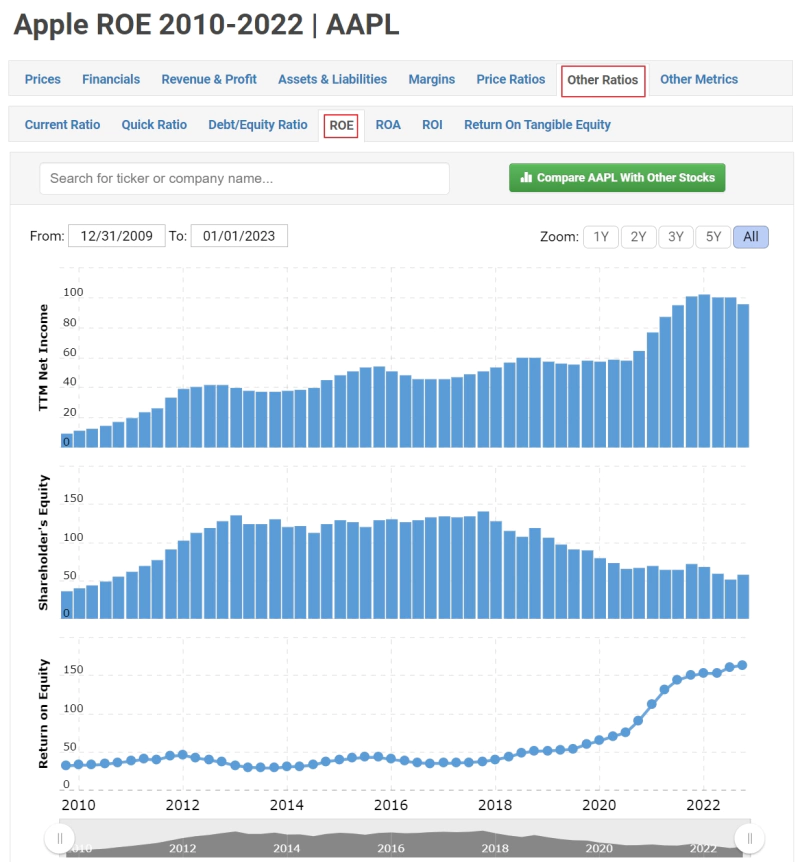The width and height of the screenshot is (800, 862).
Task: Open the Other Metrics tab
Action: [x=699, y=79]
